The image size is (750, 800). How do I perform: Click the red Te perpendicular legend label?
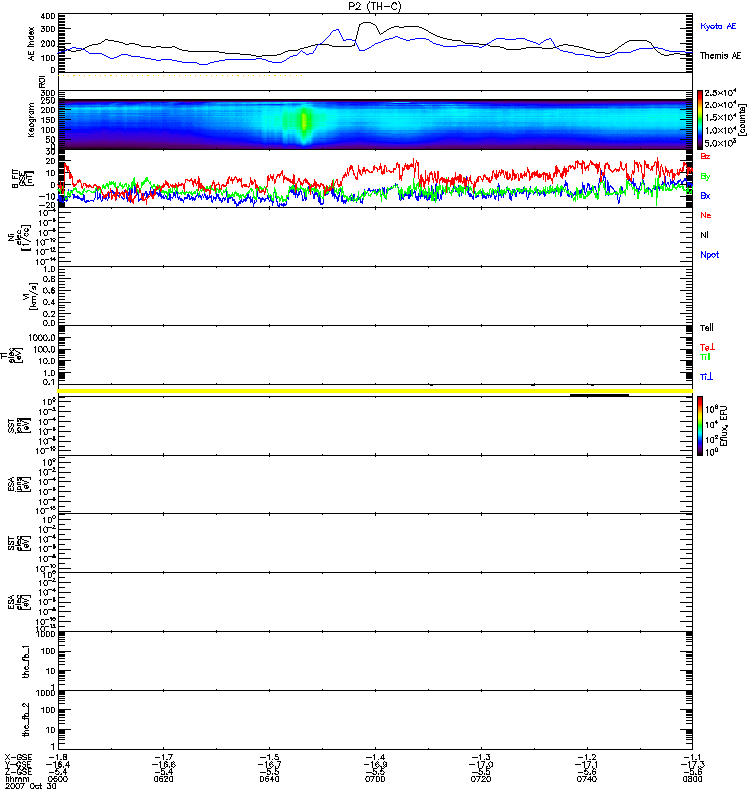click(707, 347)
